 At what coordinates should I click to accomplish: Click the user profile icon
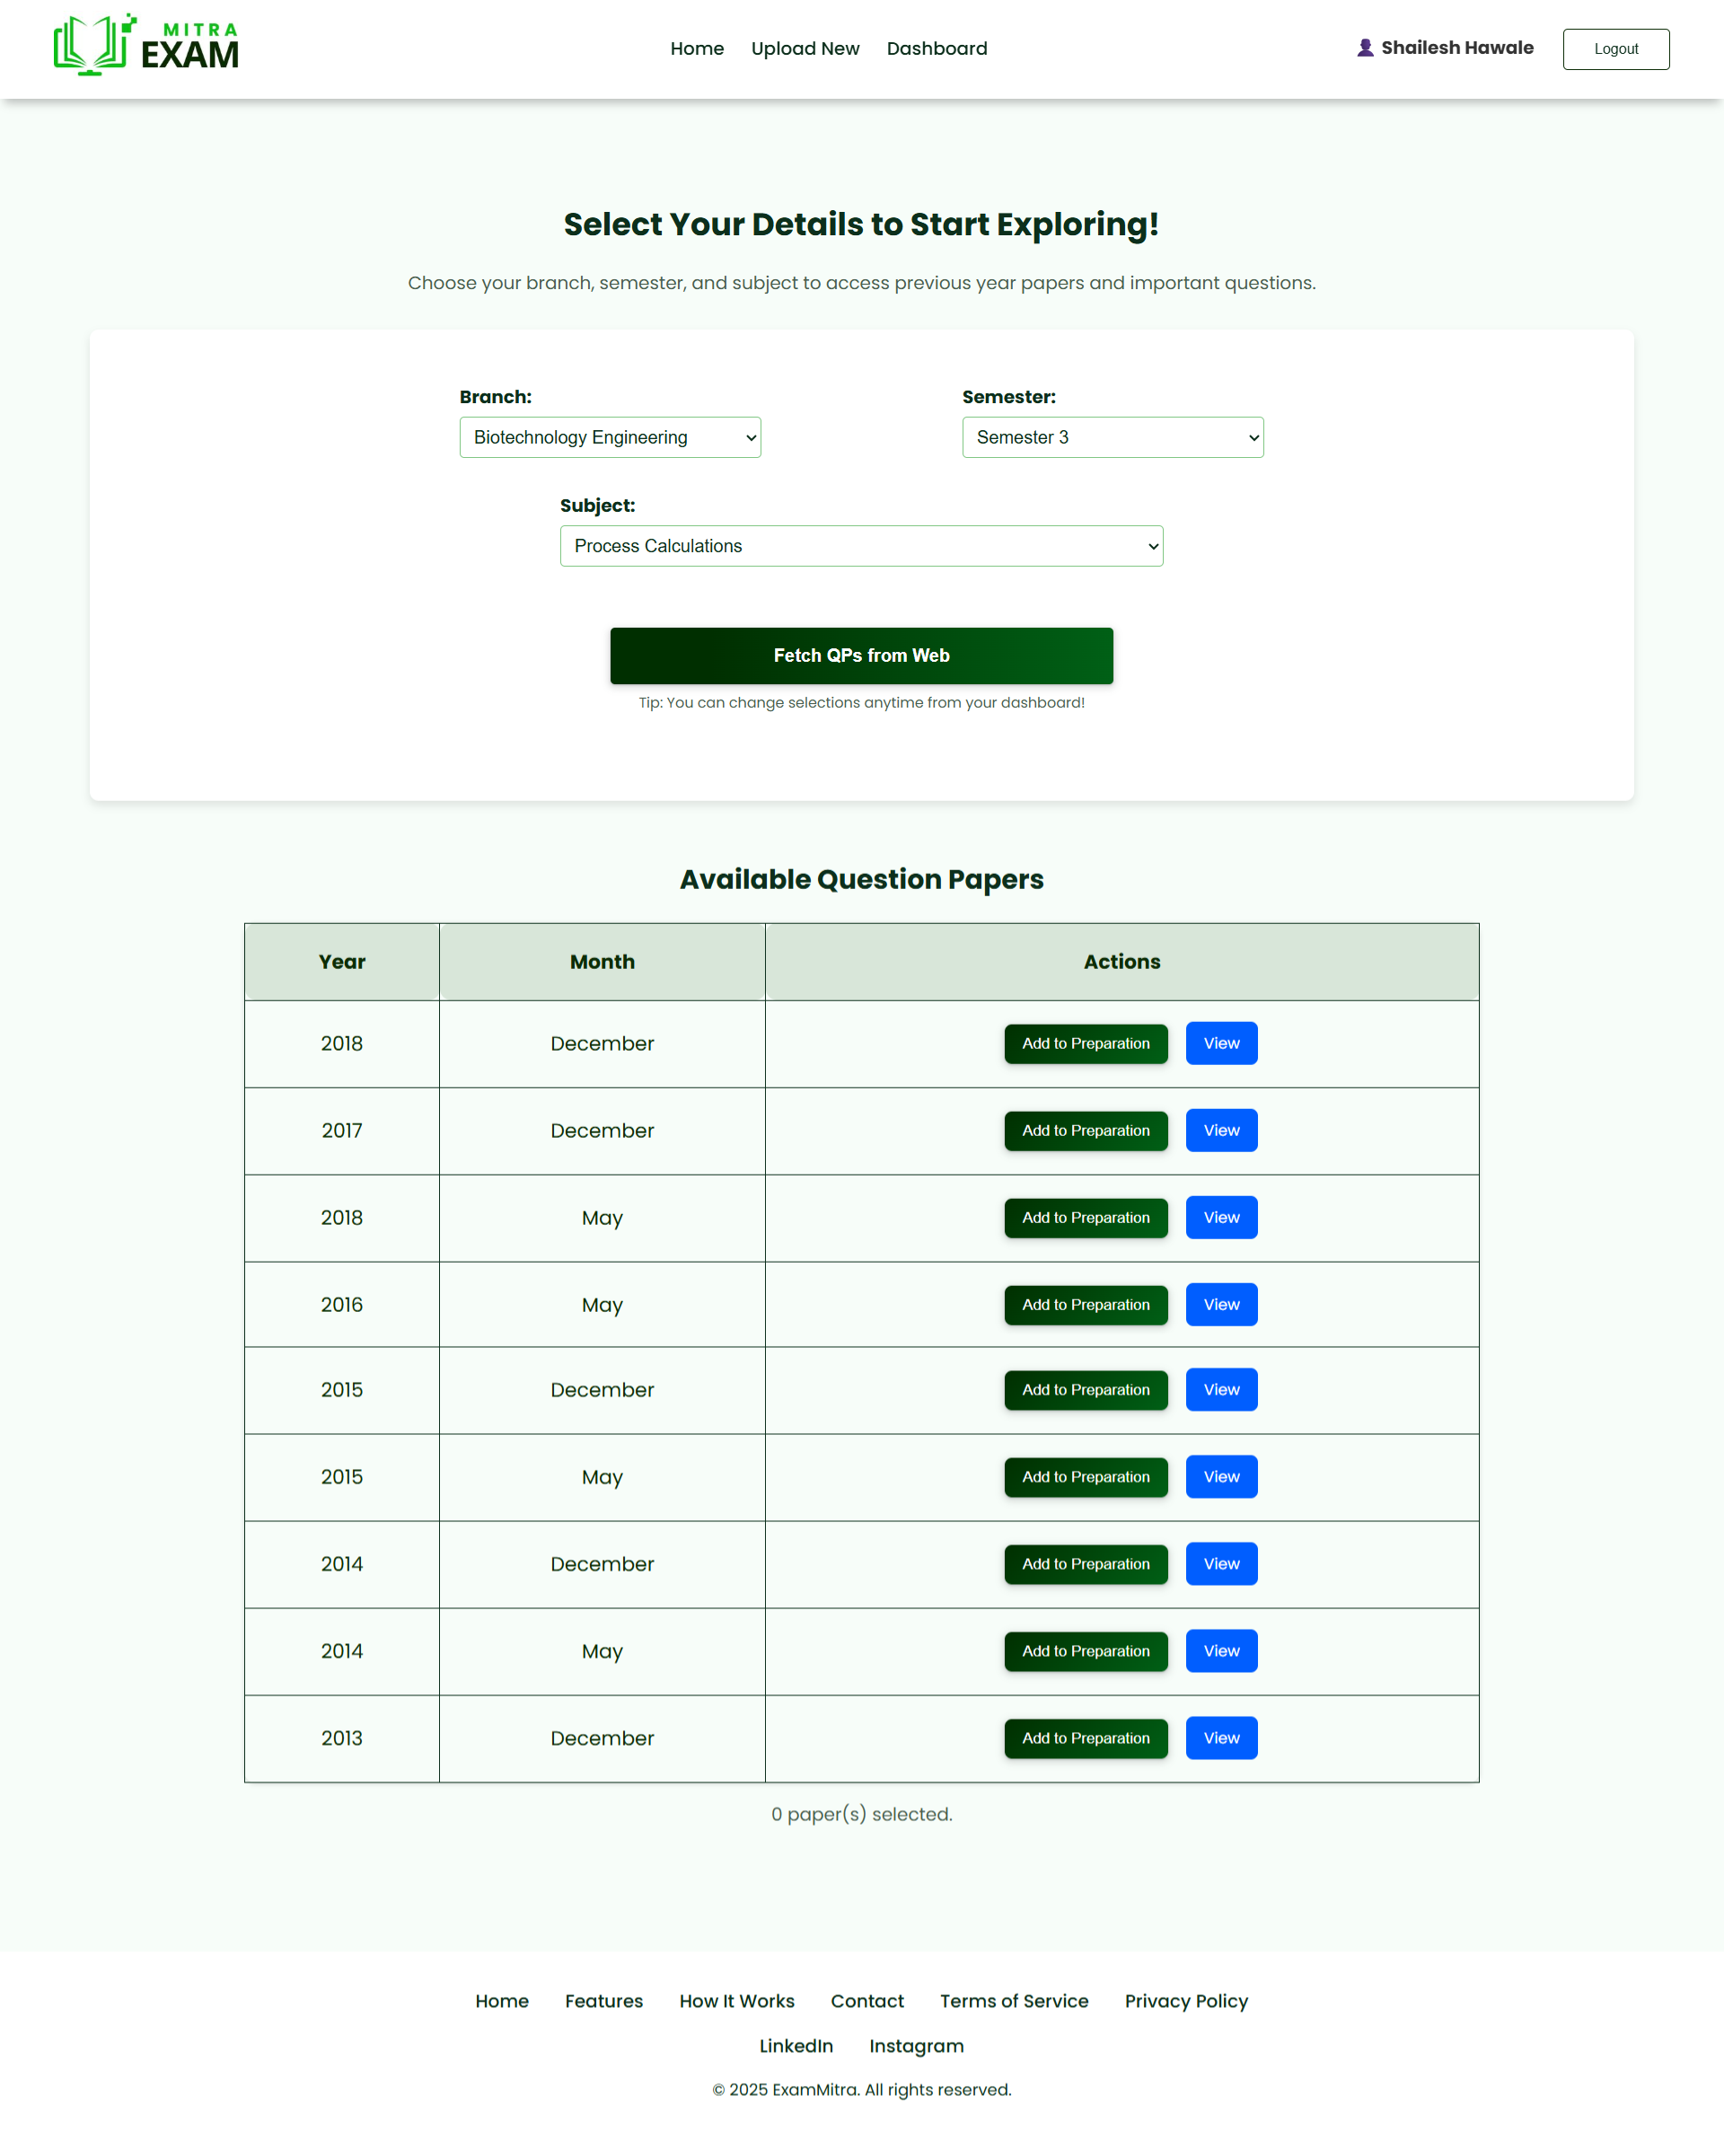[x=1365, y=48]
